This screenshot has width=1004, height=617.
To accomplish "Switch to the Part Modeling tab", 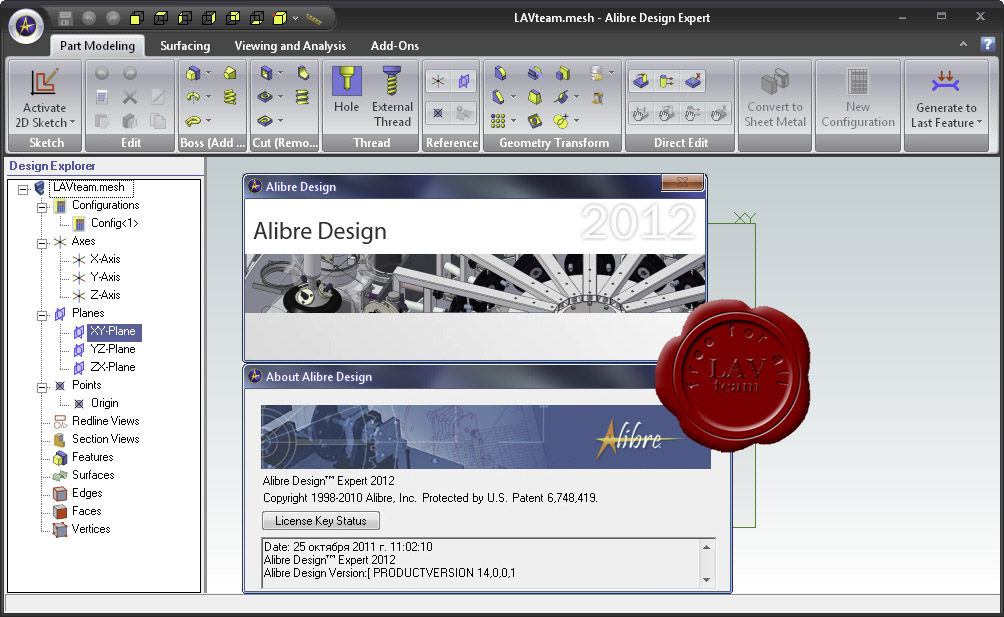I will 97,45.
